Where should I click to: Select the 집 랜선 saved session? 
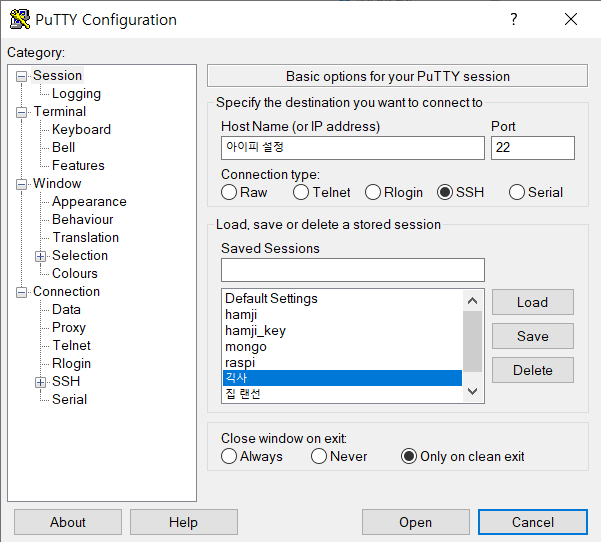342,394
